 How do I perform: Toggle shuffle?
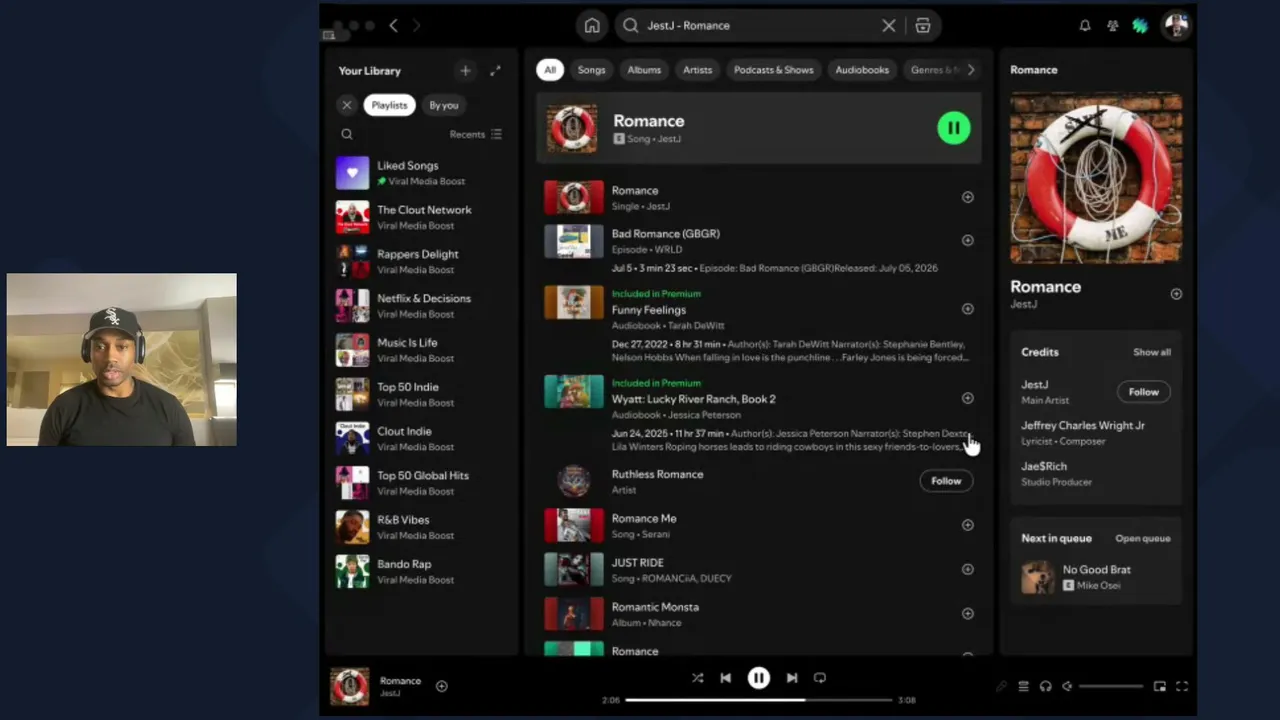tap(697, 678)
